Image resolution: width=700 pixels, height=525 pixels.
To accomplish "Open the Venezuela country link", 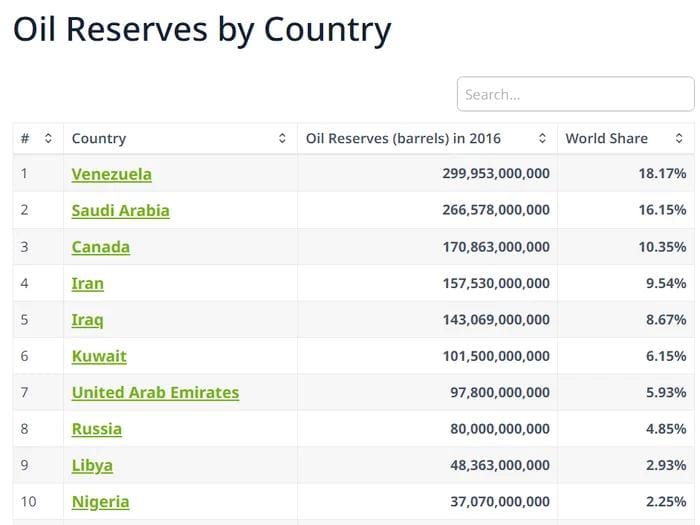I will tap(111, 174).
